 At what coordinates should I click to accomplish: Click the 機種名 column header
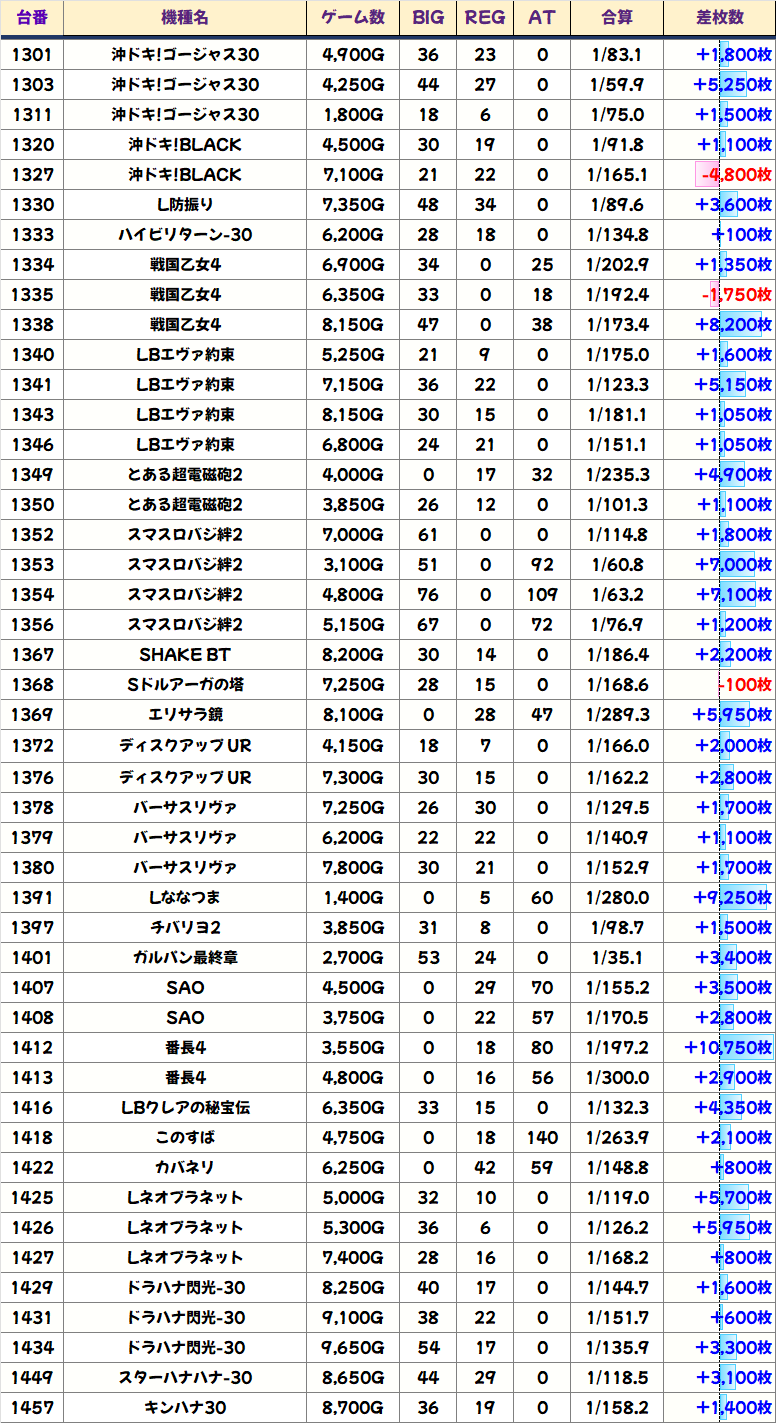coord(185,18)
